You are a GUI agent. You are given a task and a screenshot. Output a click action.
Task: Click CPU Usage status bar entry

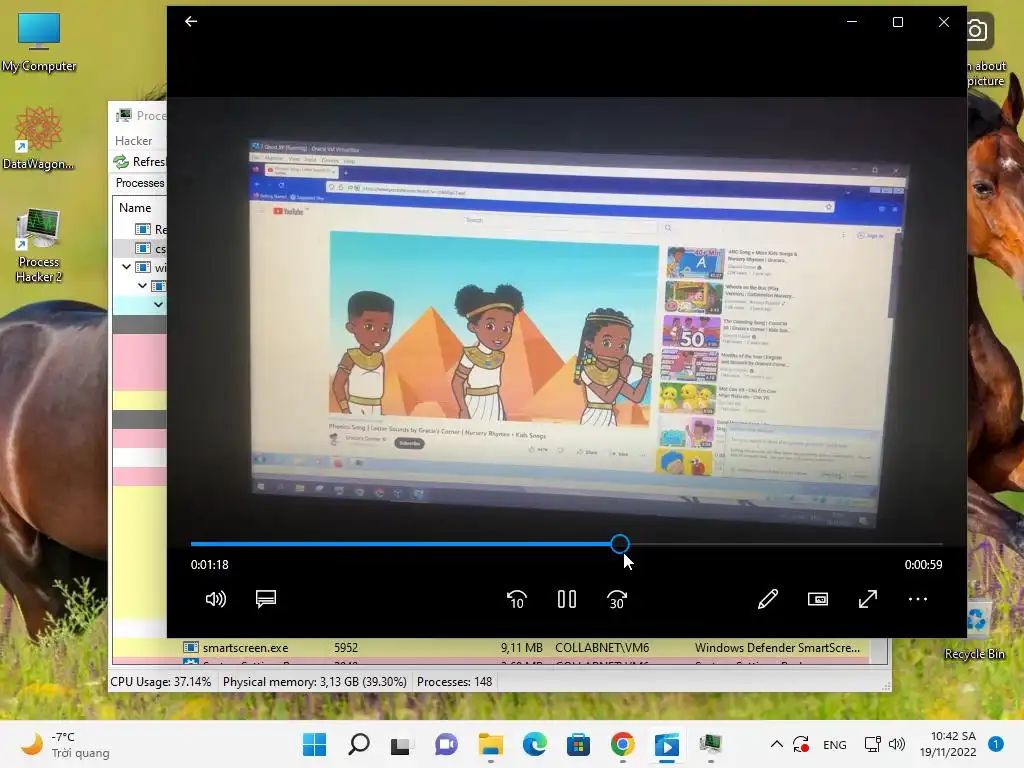coord(161,682)
